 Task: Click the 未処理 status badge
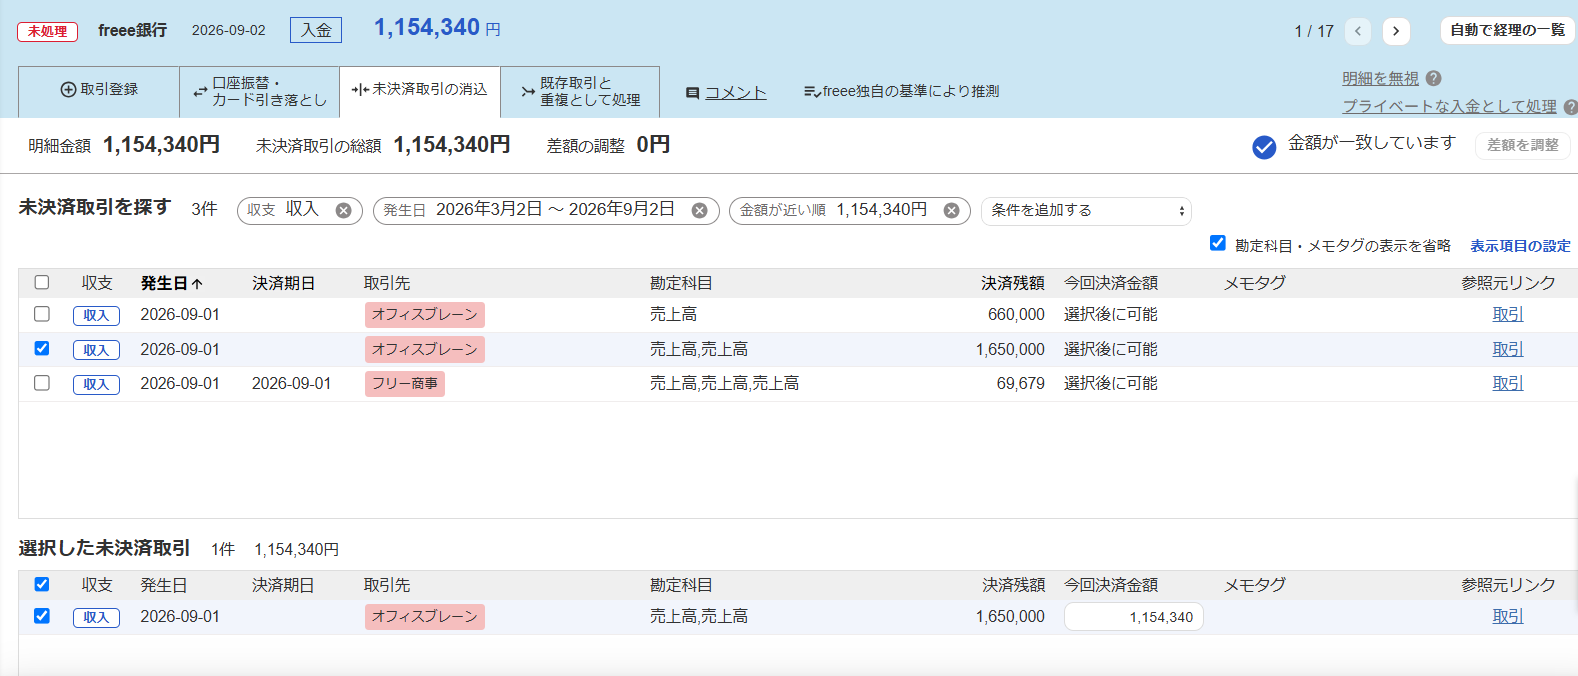click(x=48, y=32)
